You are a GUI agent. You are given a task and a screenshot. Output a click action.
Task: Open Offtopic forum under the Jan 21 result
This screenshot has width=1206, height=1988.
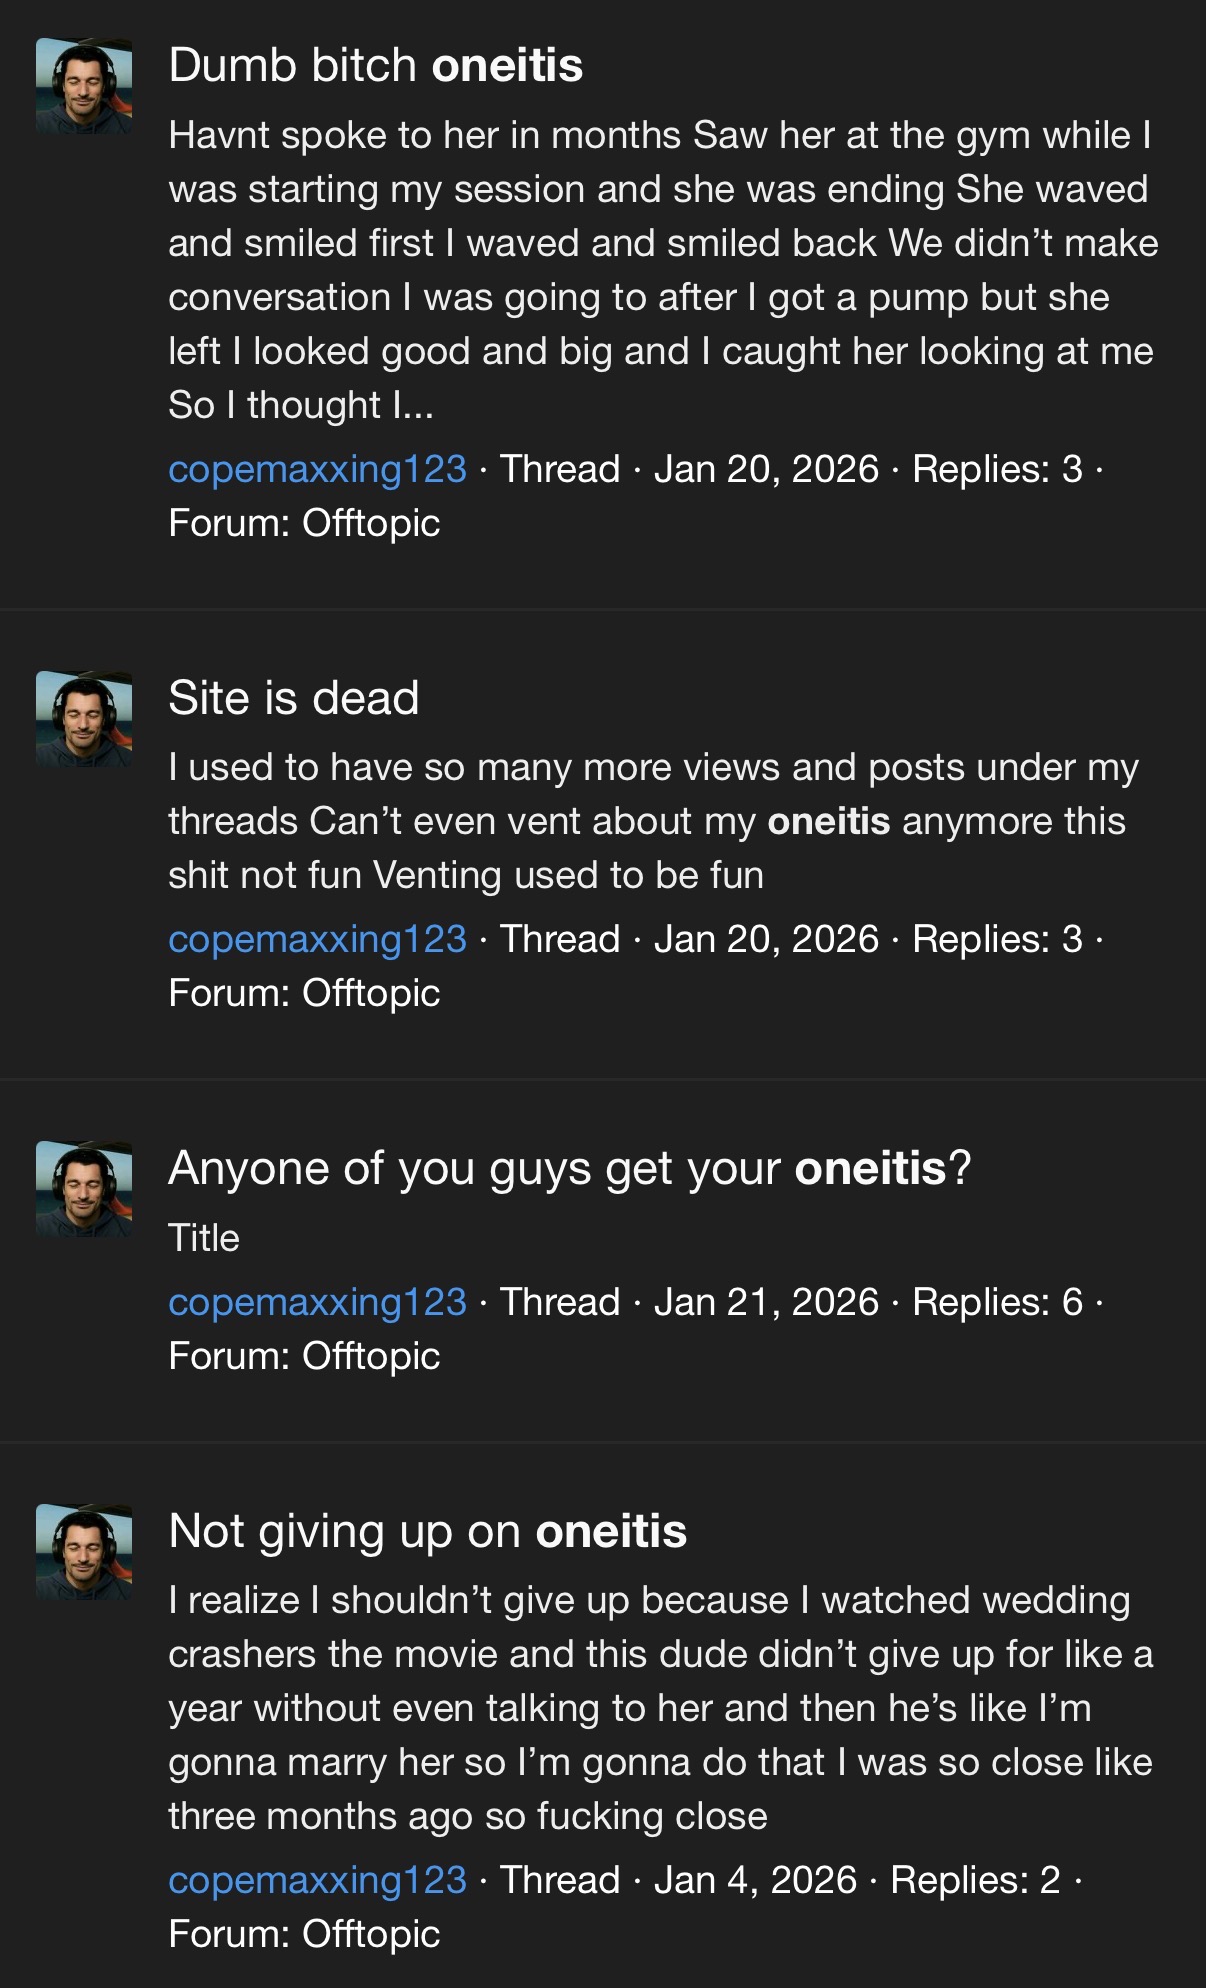370,1356
